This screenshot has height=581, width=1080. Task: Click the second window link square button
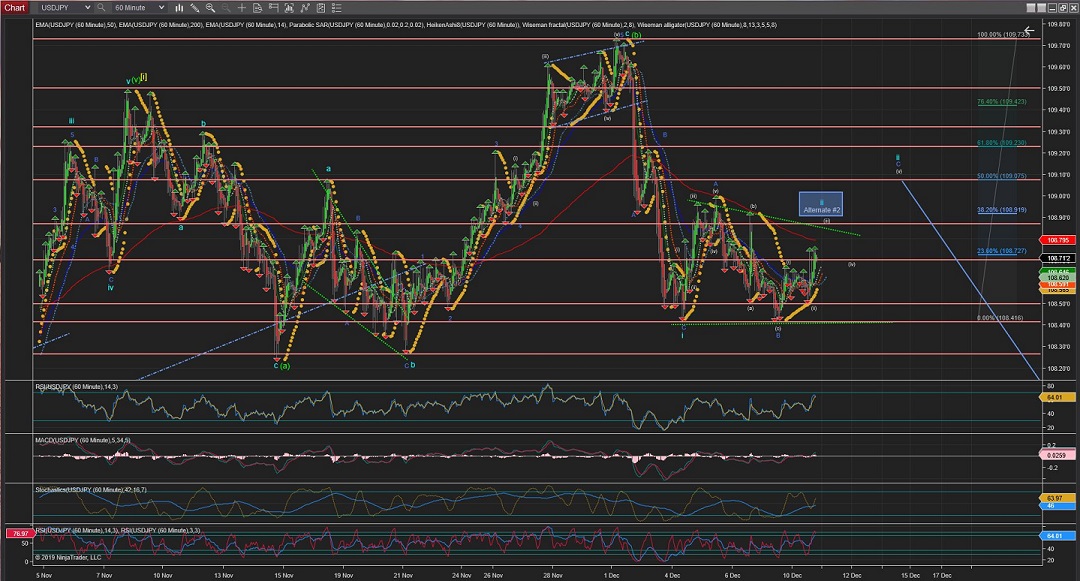click(x=1041, y=8)
